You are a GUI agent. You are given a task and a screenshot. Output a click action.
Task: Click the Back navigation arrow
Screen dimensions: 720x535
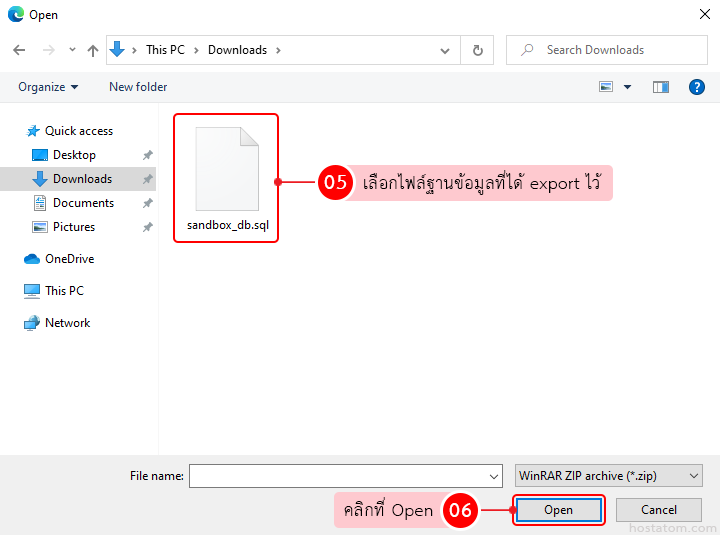click(x=18, y=50)
